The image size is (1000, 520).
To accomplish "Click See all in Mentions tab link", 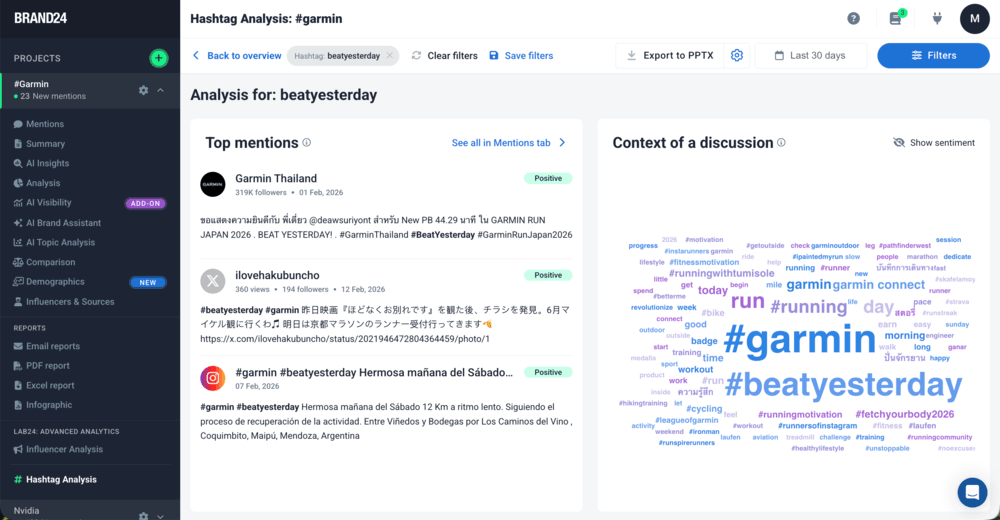I will 509,143.
